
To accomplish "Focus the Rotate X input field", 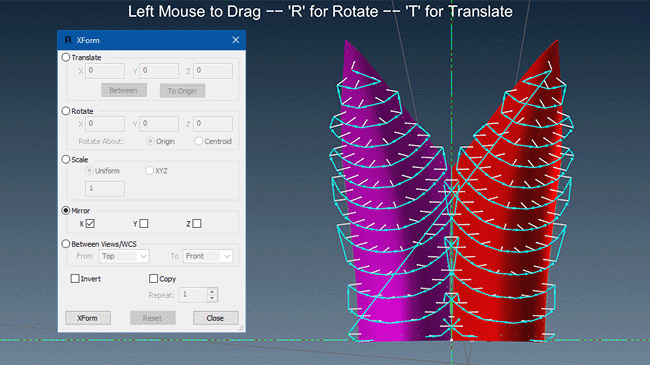I will [105, 124].
